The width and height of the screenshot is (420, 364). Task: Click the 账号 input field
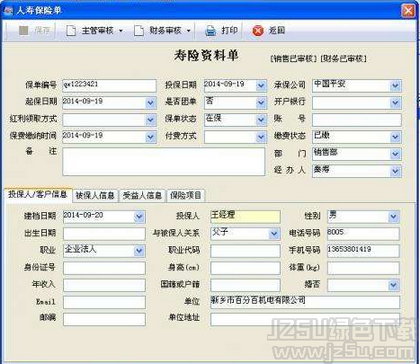pos(357,120)
